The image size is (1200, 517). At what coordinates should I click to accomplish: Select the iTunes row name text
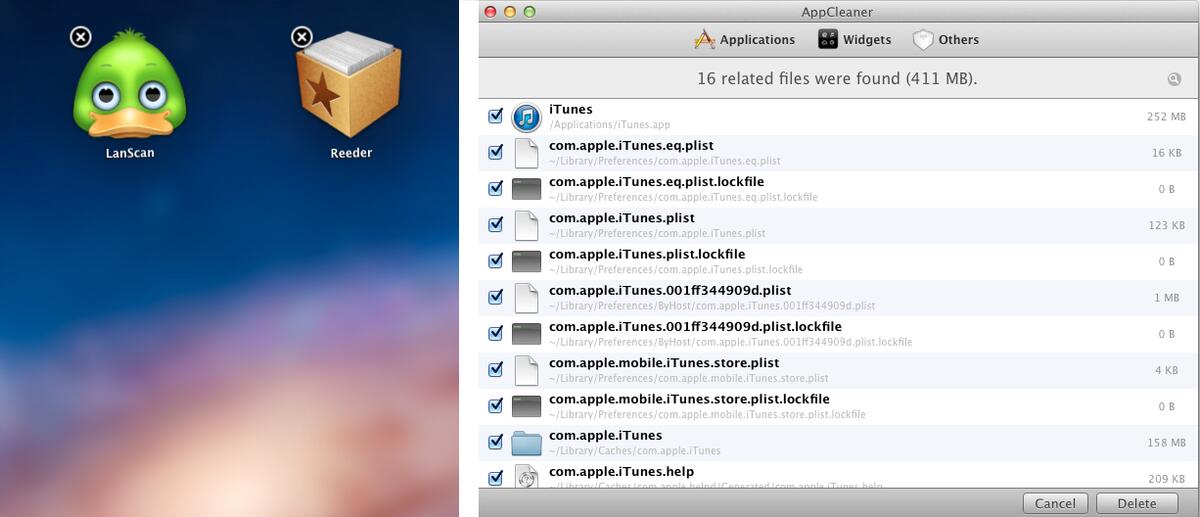tap(571, 109)
